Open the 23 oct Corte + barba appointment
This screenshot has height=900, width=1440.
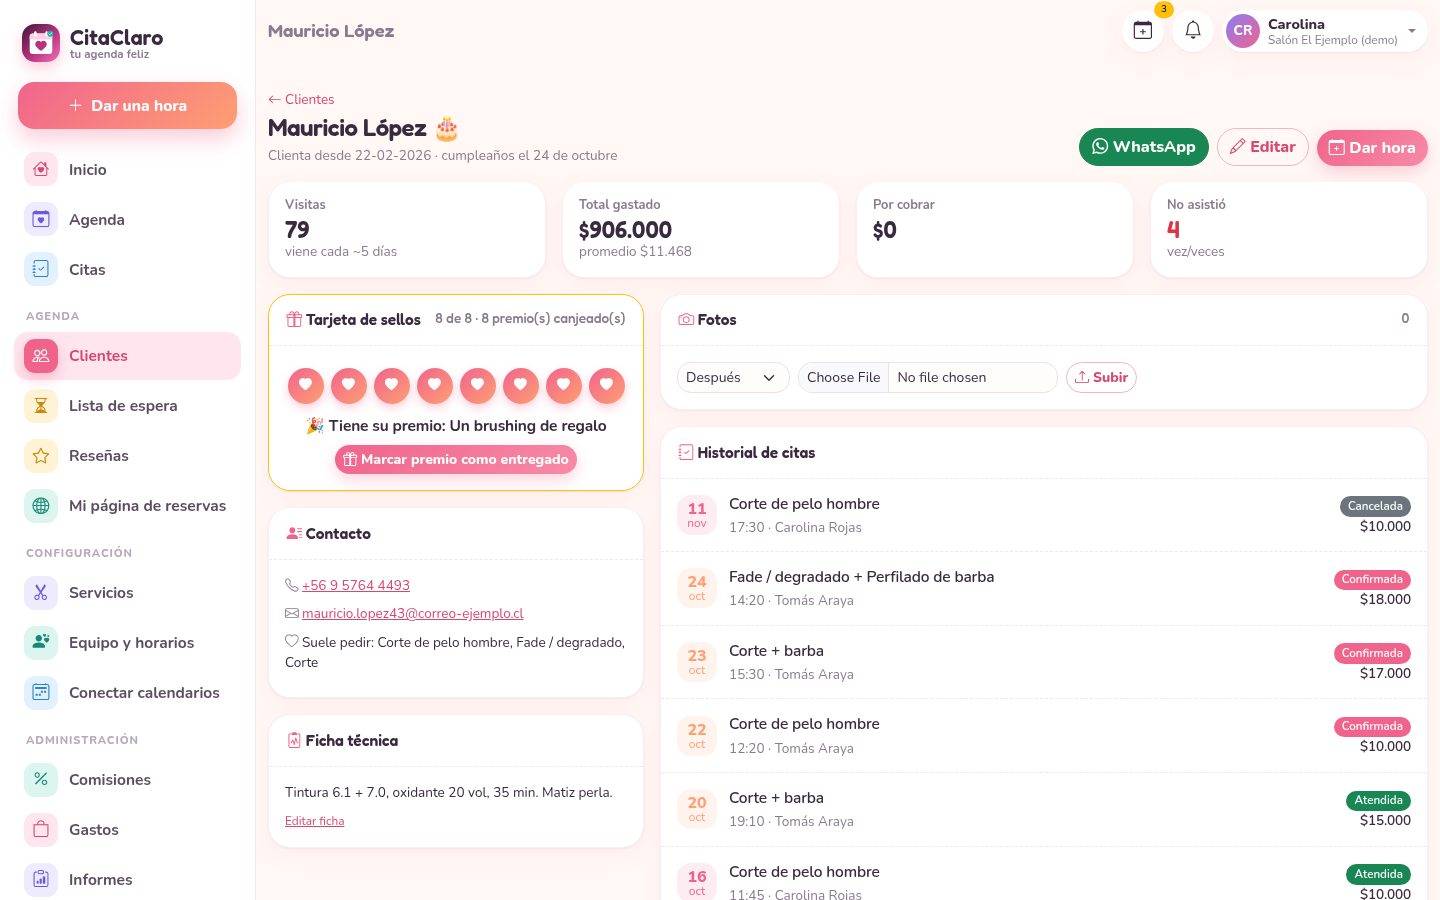1044,662
